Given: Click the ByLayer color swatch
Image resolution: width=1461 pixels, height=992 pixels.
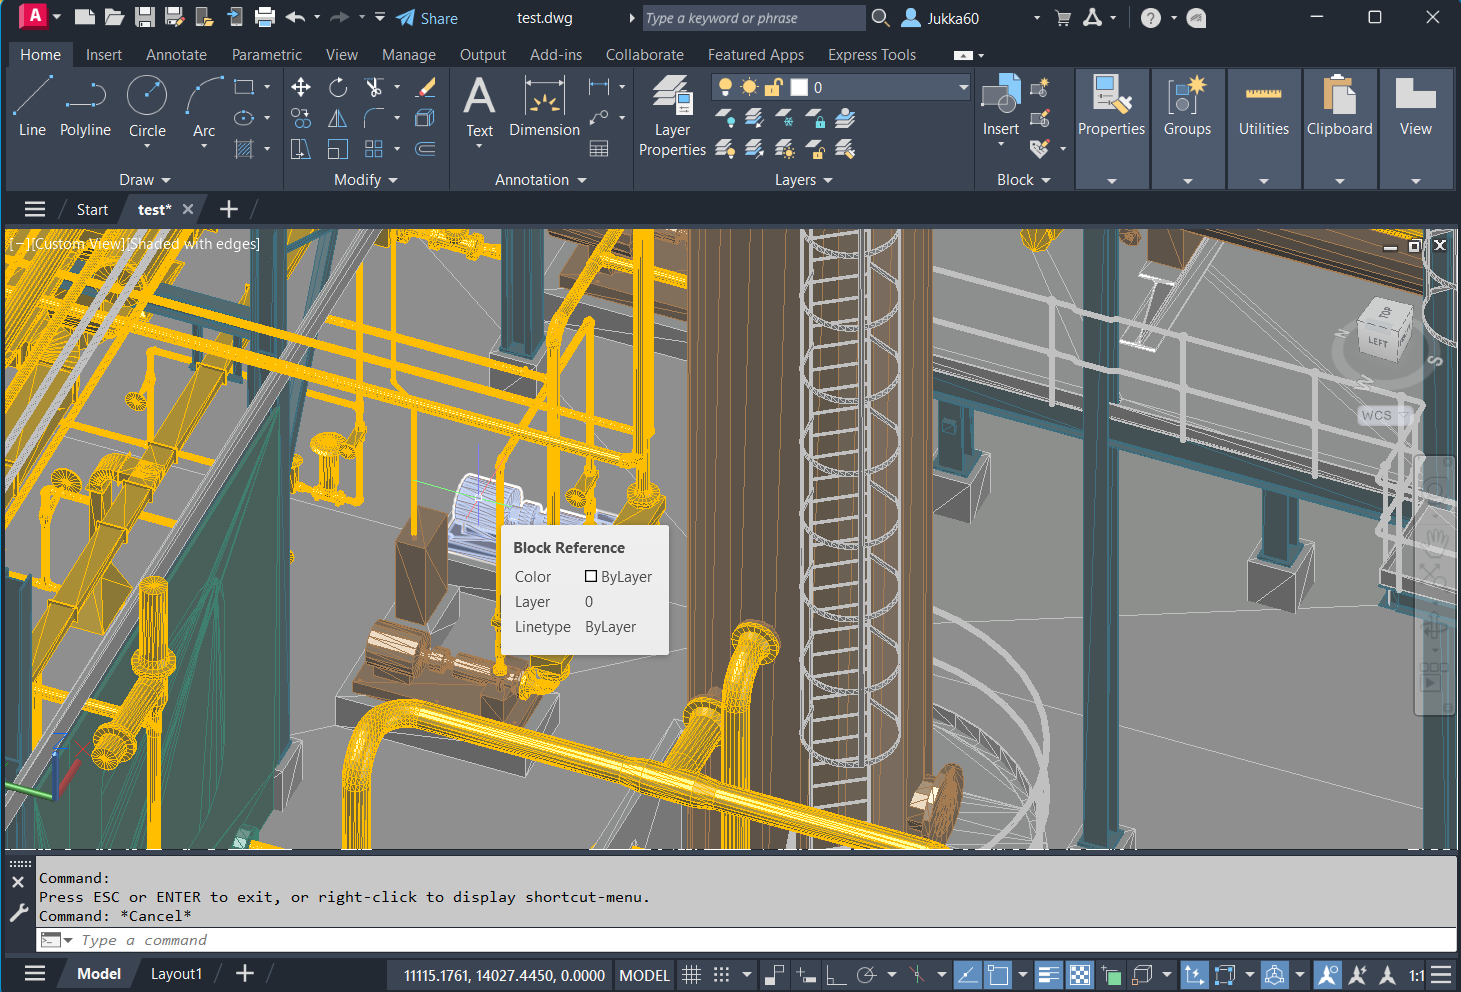Looking at the screenshot, I should coord(591,577).
